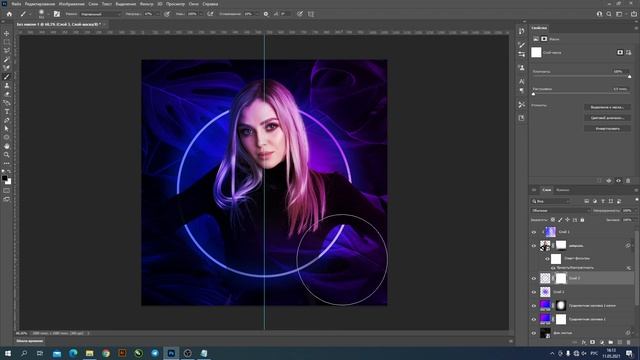Select the Move tool
The width and height of the screenshot is (640, 360).
(x=7, y=33)
